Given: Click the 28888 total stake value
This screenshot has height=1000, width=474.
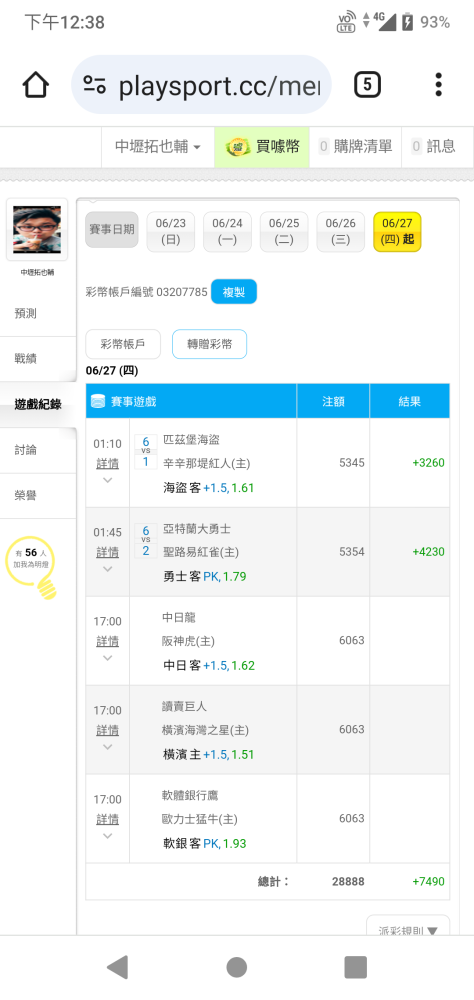Looking at the screenshot, I should tap(348, 881).
